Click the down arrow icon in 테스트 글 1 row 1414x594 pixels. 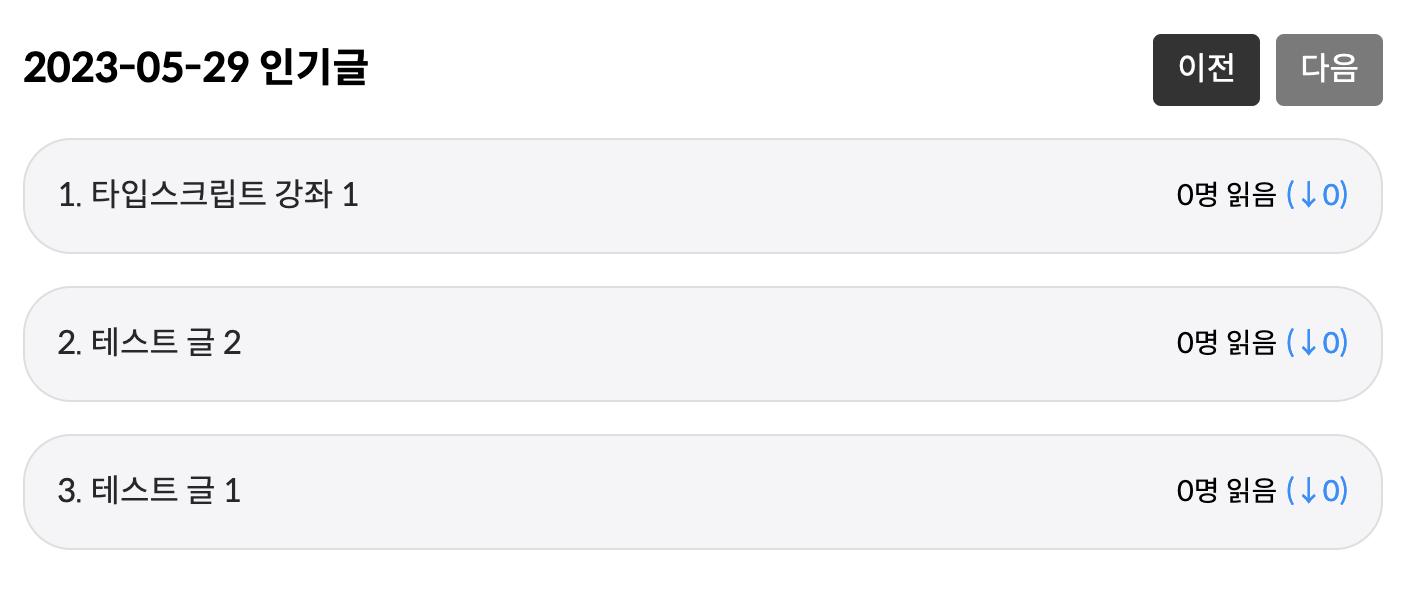click(x=1307, y=491)
